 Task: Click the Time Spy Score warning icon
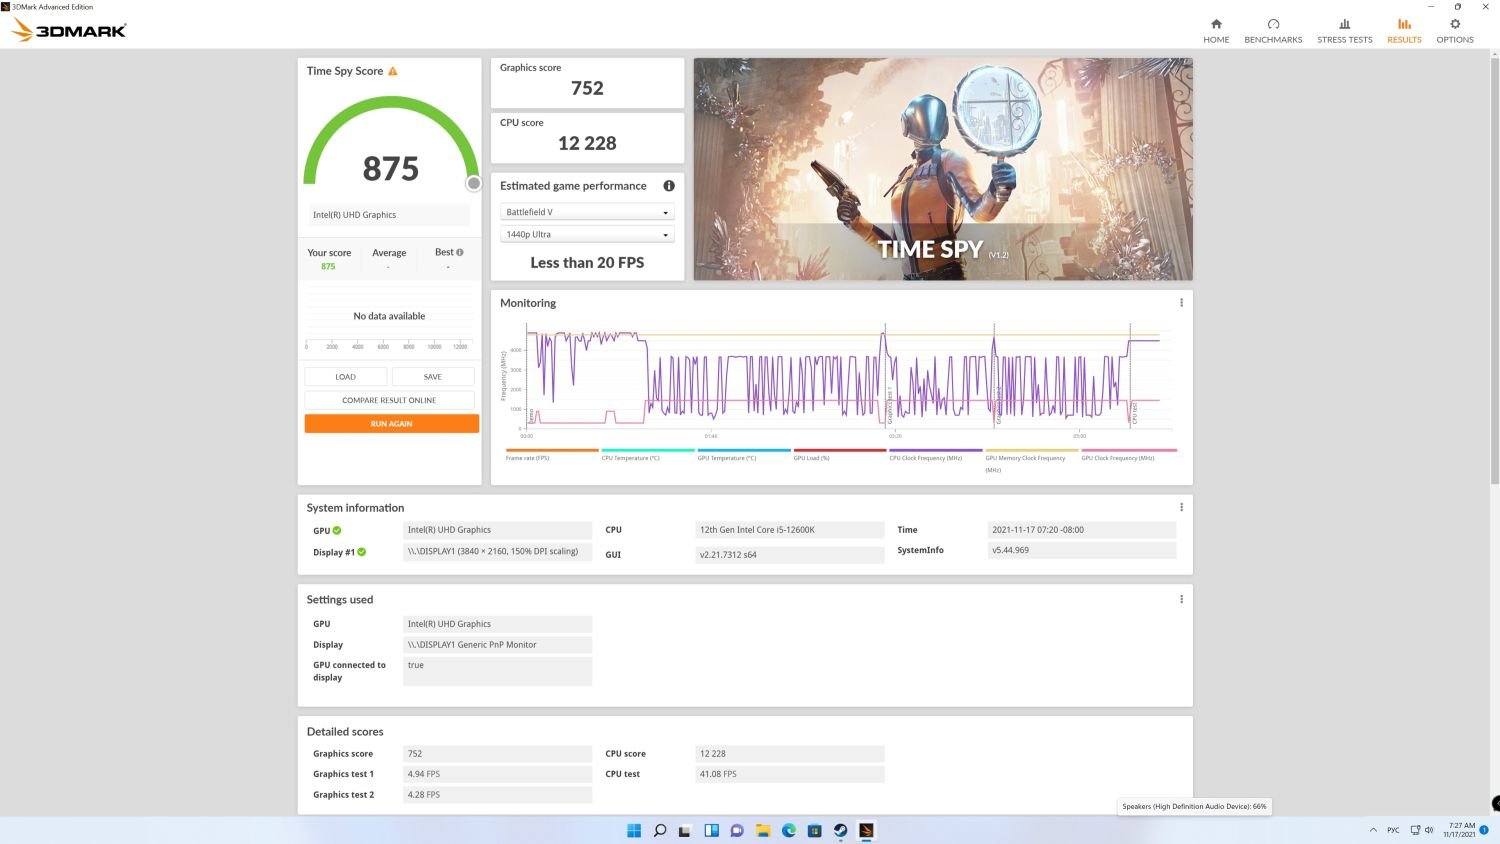pyautogui.click(x=393, y=71)
